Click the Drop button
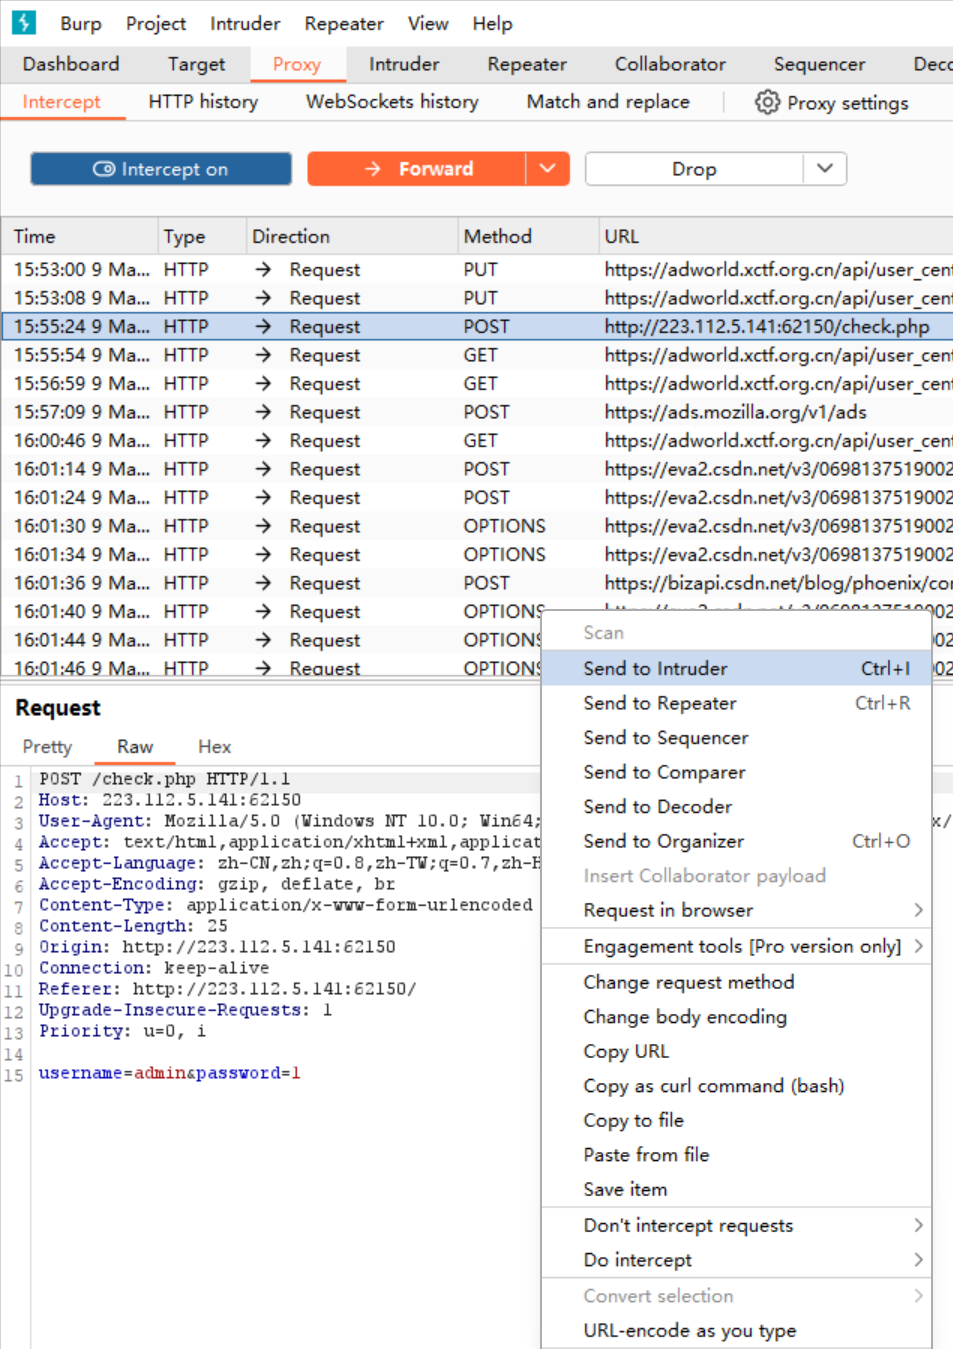953x1349 pixels. tap(694, 169)
